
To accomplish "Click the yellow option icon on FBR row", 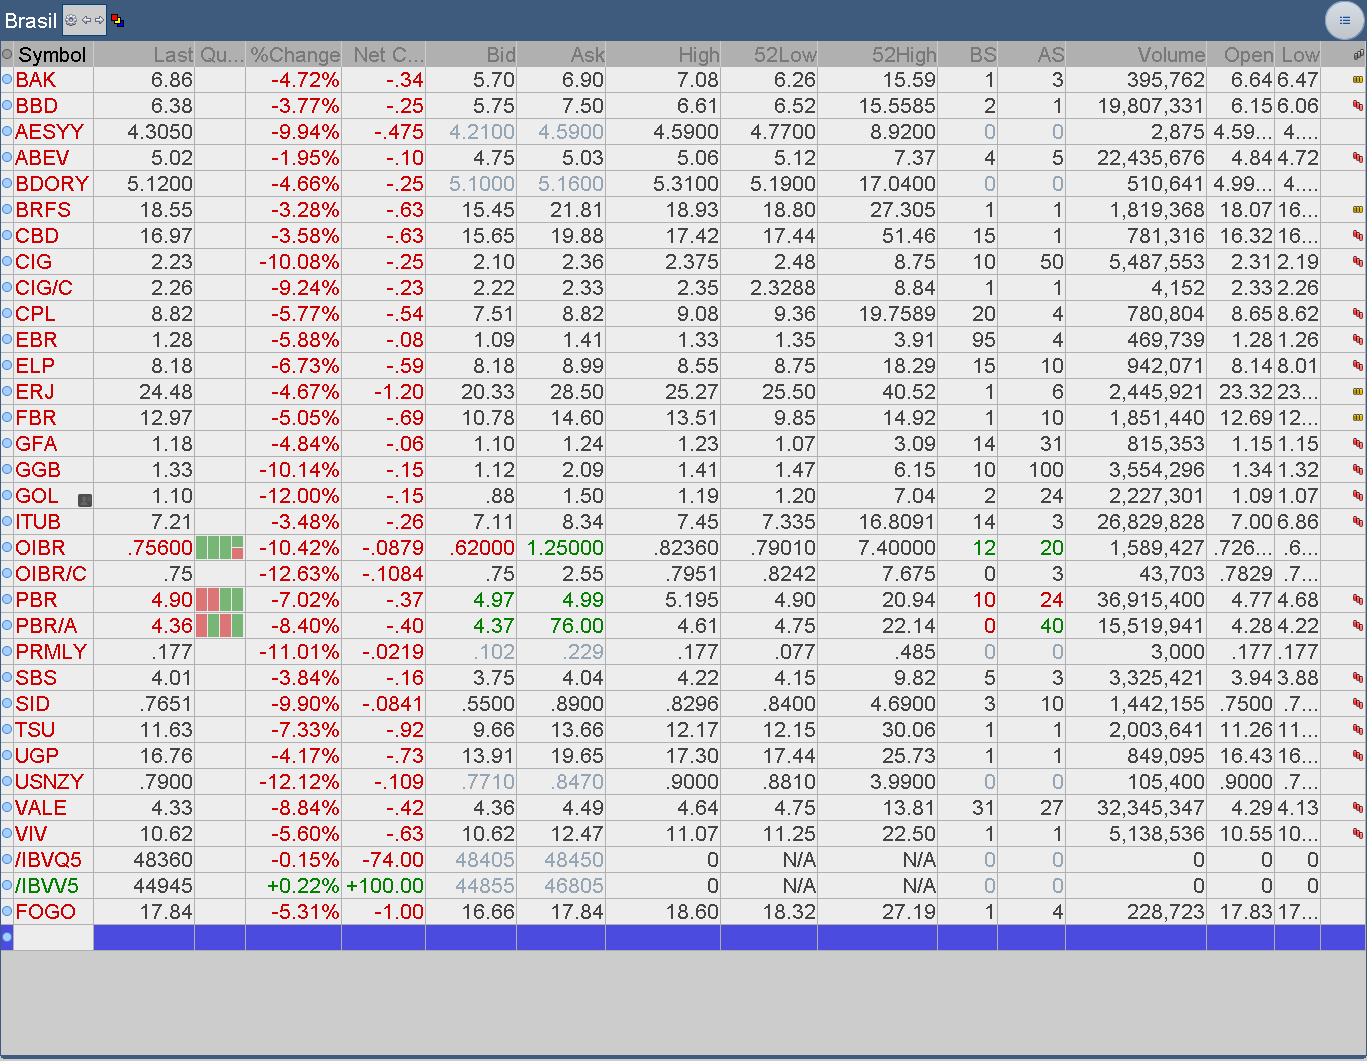I will (x=1358, y=418).
